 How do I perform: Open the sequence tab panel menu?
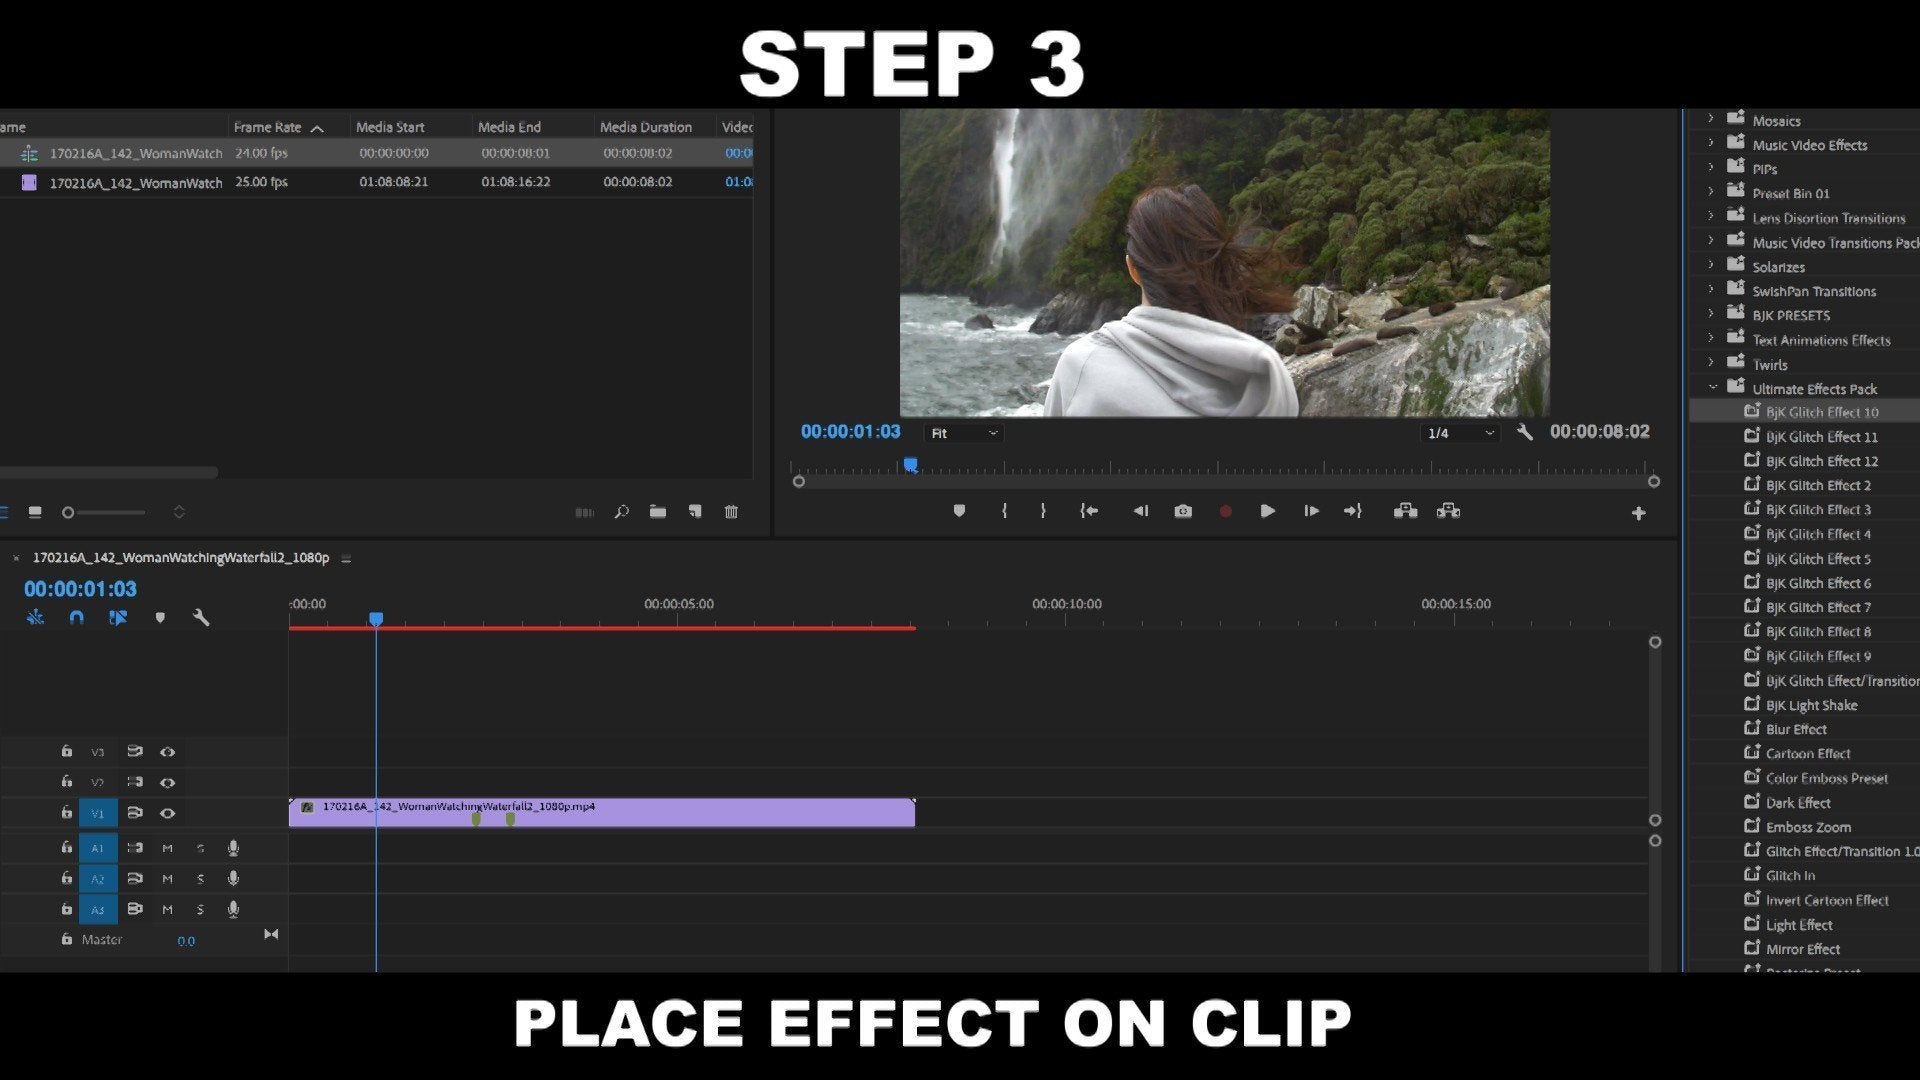click(346, 559)
